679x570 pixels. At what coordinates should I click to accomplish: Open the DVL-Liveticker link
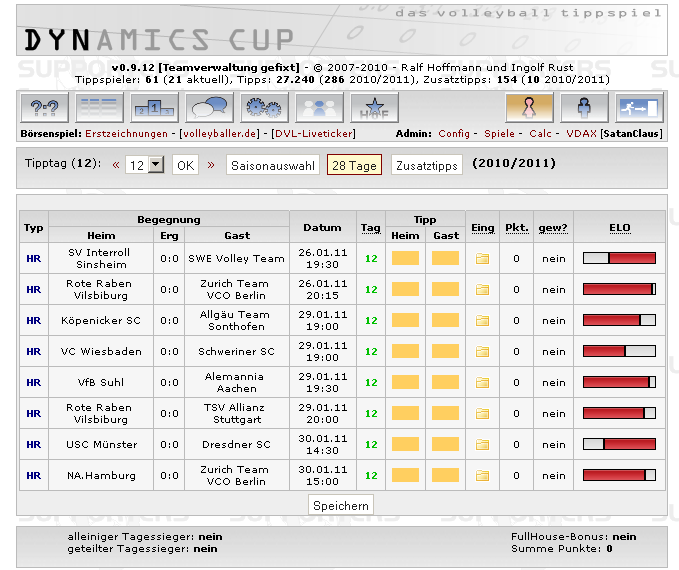click(314, 133)
